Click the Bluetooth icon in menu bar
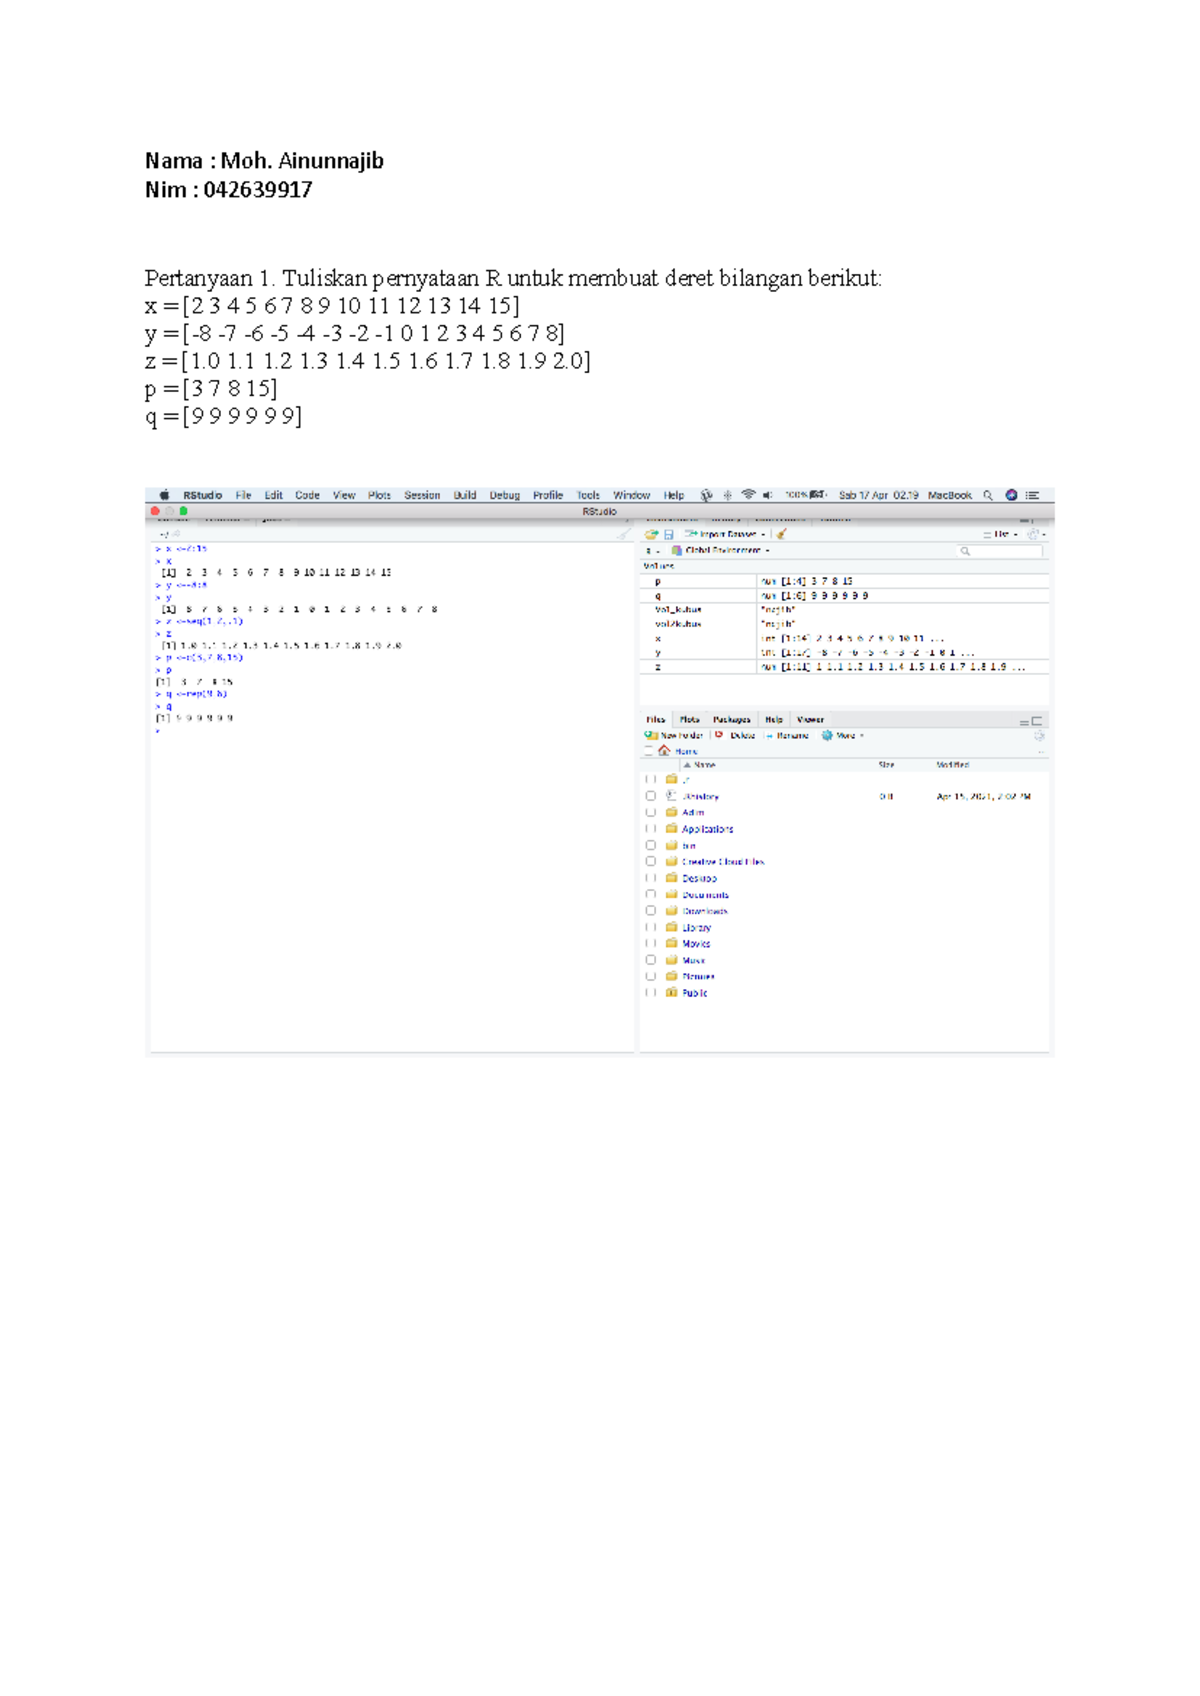Image resolution: width=1200 pixels, height=1696 pixels. click(727, 495)
